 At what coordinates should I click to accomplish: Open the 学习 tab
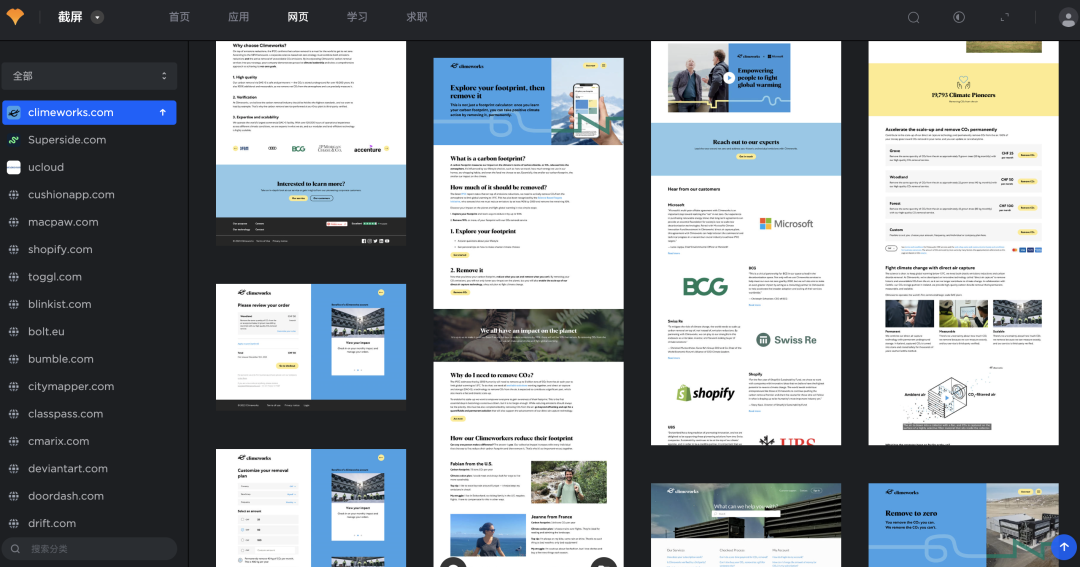357,17
